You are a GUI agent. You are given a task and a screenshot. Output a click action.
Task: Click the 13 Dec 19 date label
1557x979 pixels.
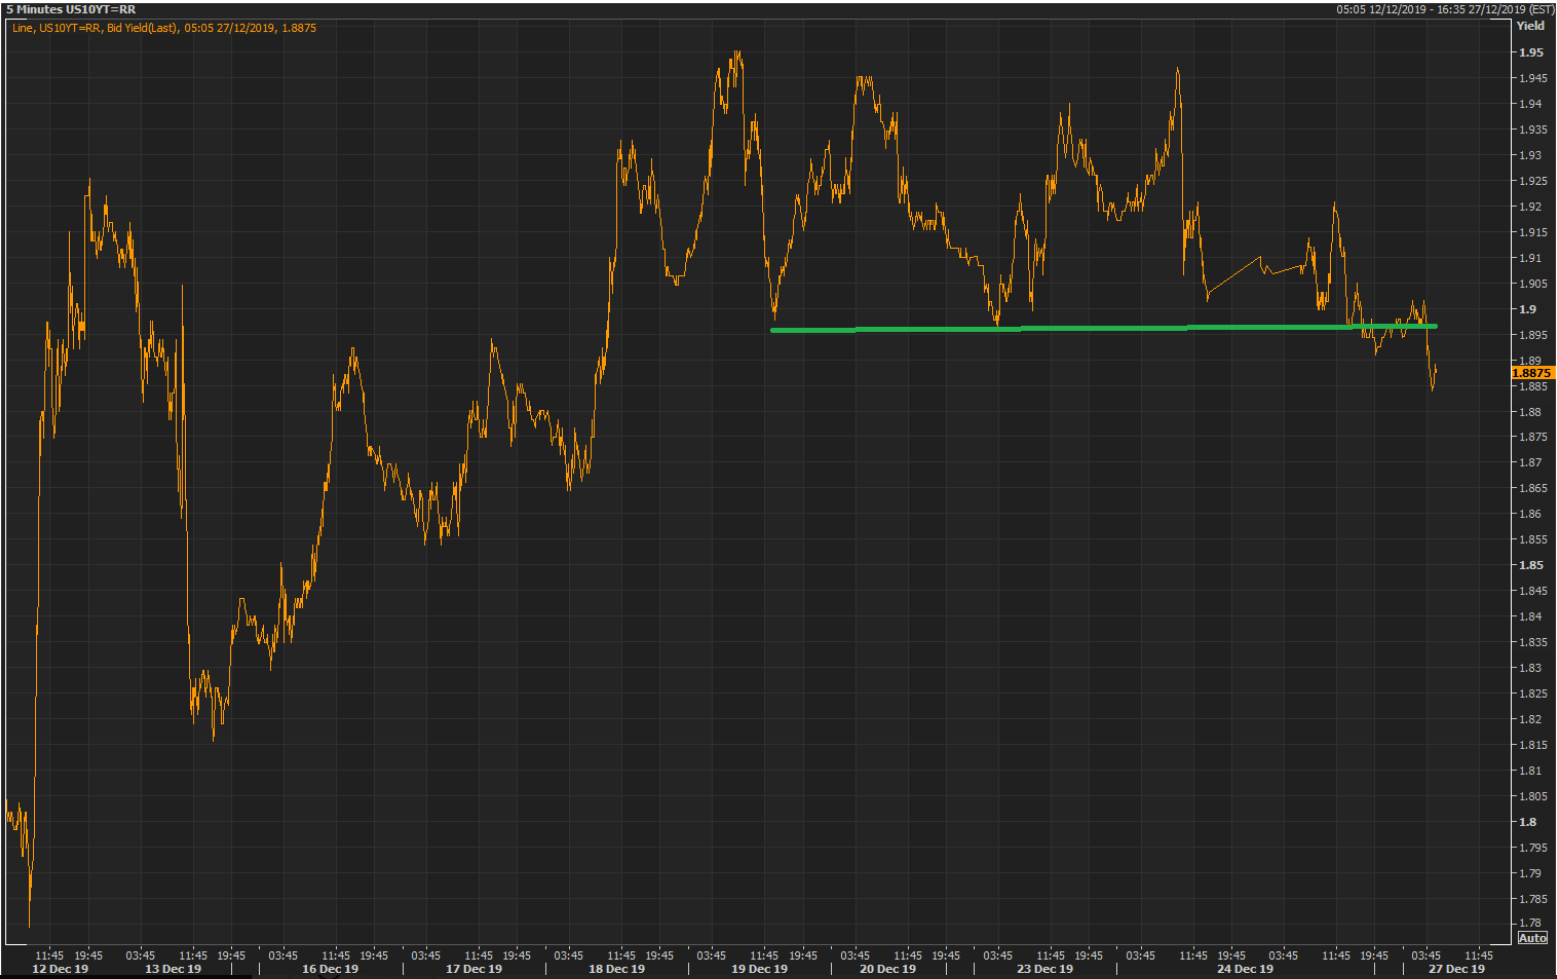(173, 969)
